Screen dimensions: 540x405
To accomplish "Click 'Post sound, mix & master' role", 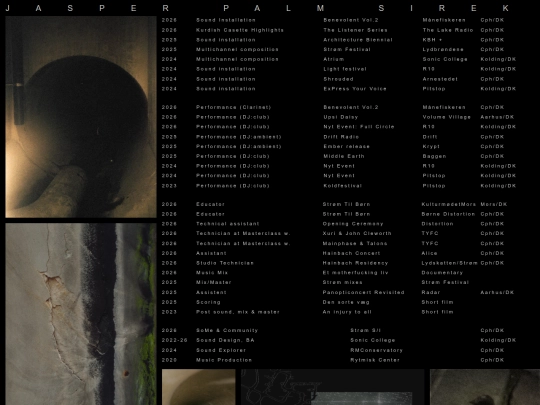I will (x=238, y=312).
